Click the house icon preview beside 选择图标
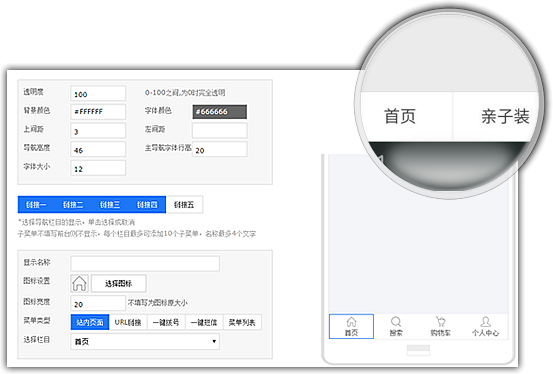Image resolution: width=553 pixels, height=374 pixels. [x=79, y=283]
